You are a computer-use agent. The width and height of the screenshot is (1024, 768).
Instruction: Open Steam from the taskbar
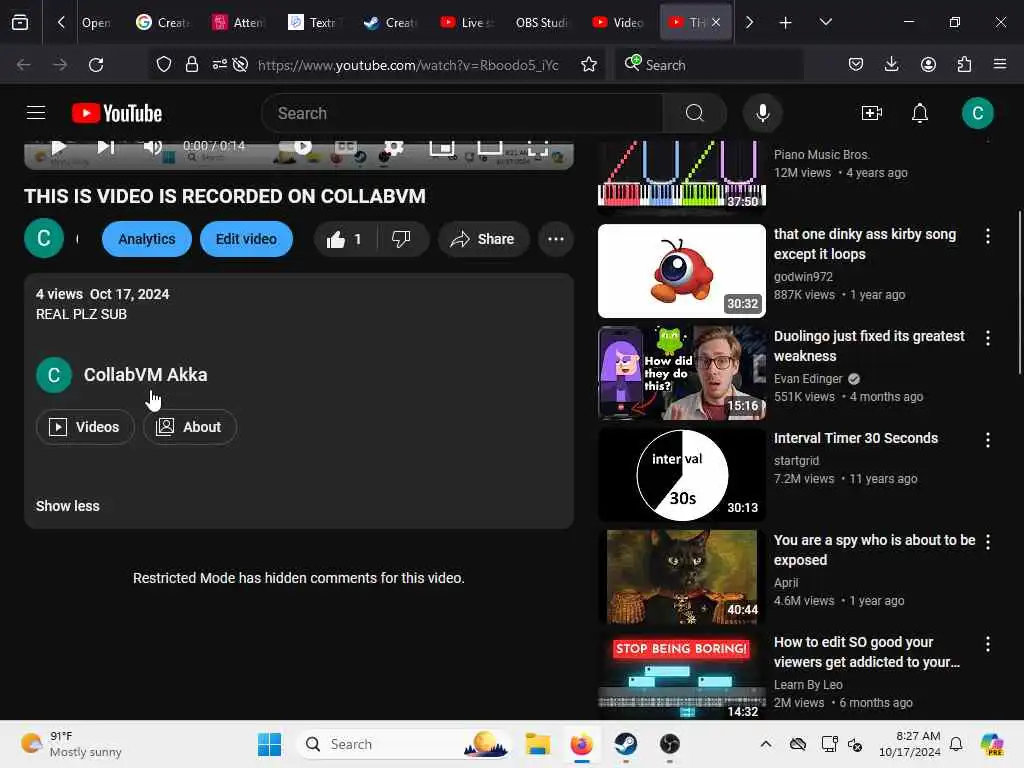(626, 744)
